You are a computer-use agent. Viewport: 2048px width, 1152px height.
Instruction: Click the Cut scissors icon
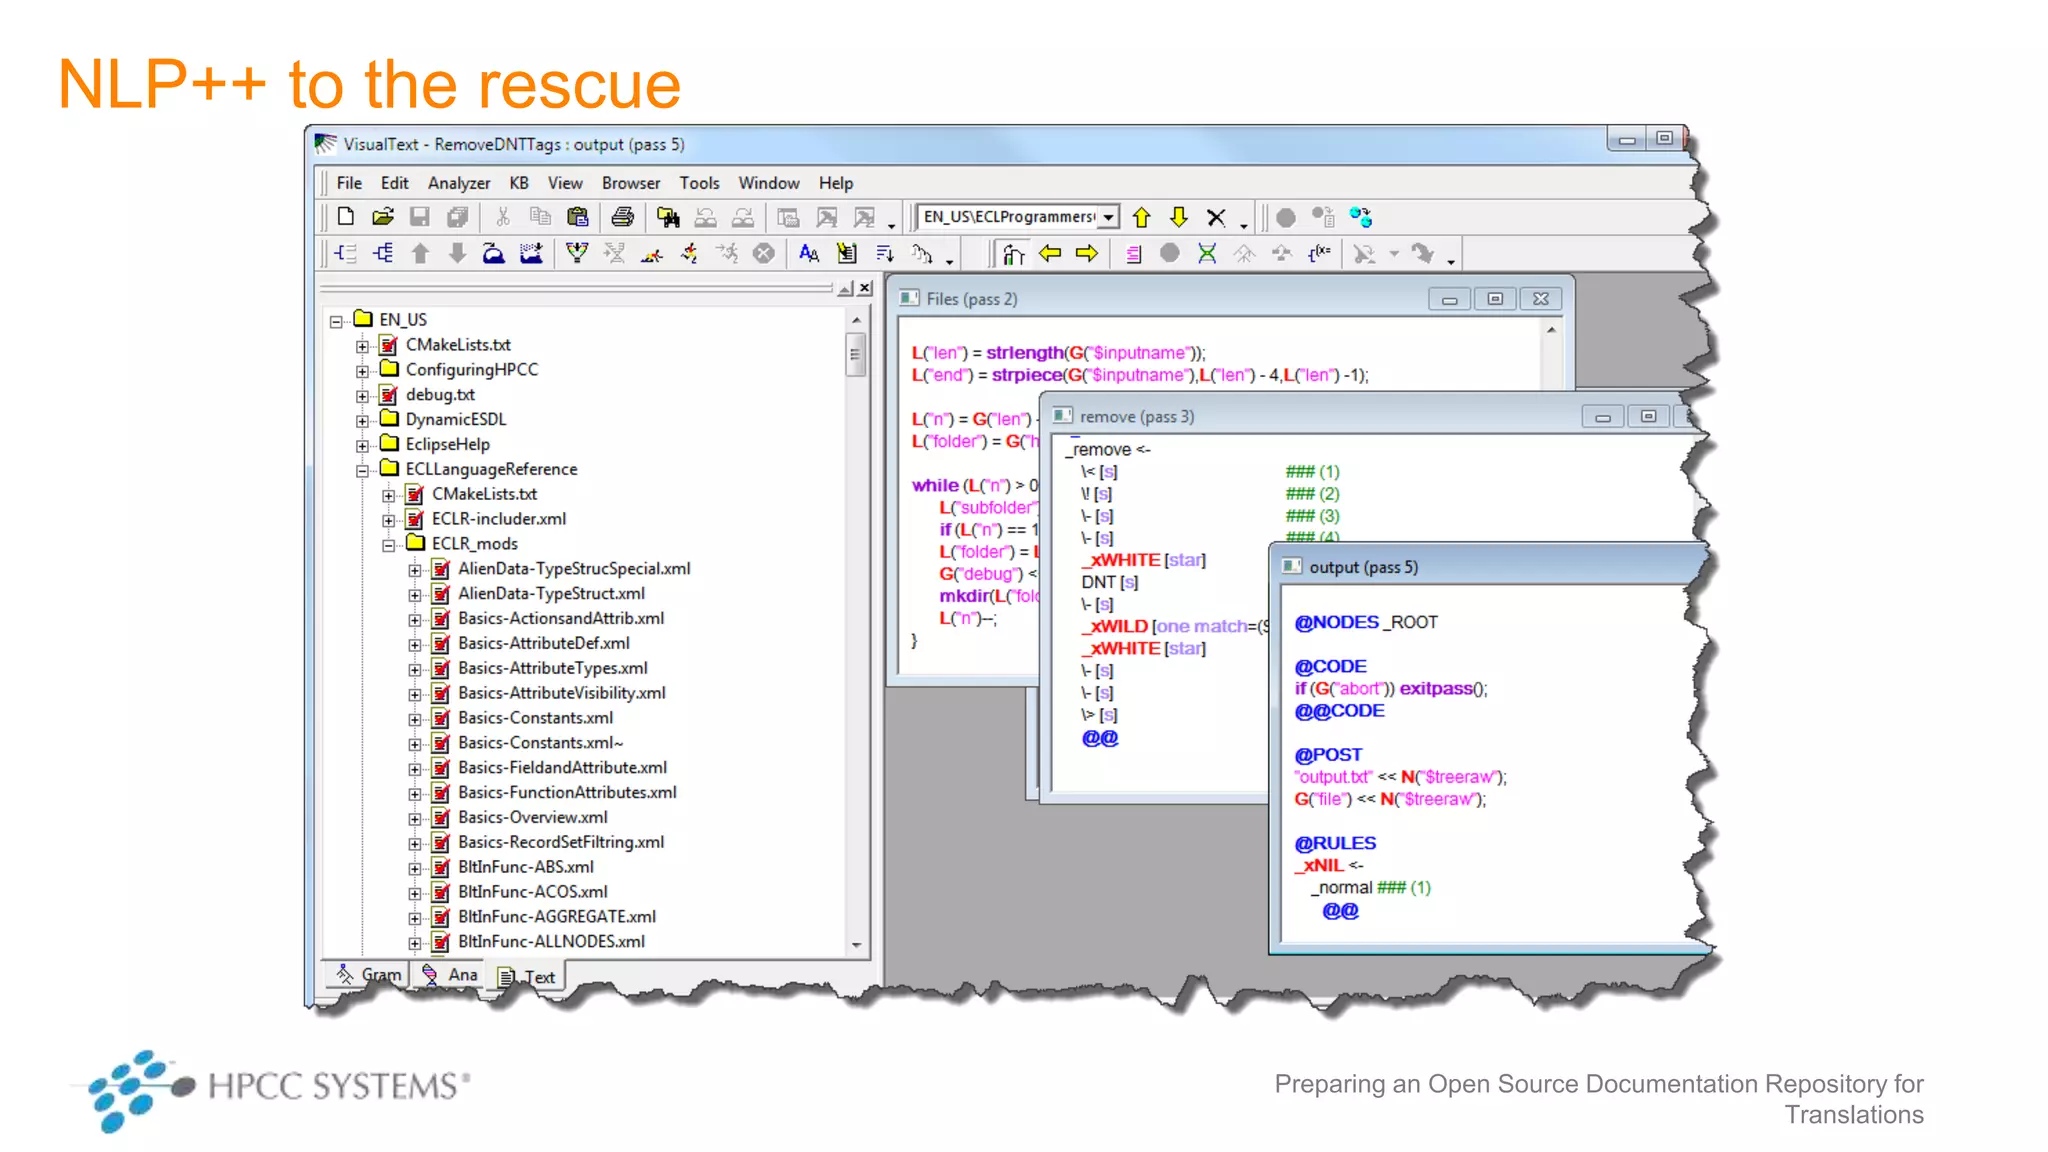[x=503, y=217]
